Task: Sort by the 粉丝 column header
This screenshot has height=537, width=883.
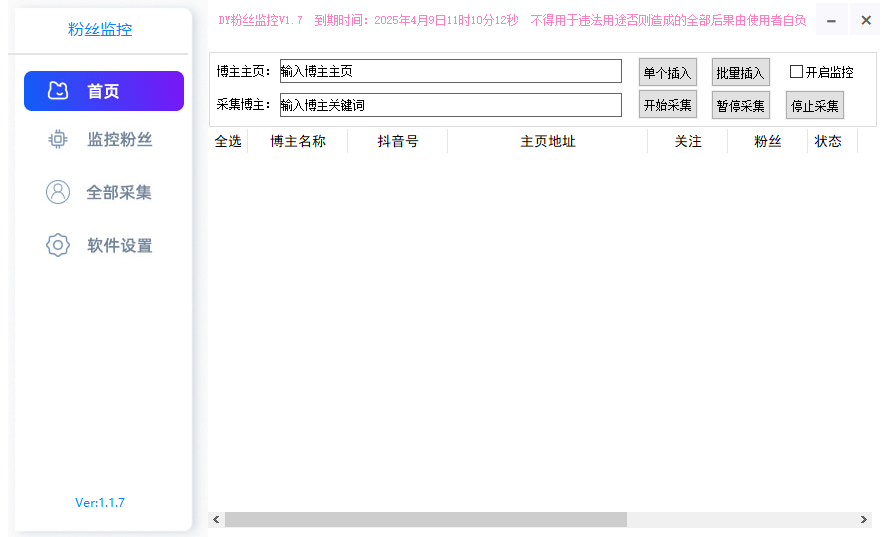Action: [x=767, y=141]
